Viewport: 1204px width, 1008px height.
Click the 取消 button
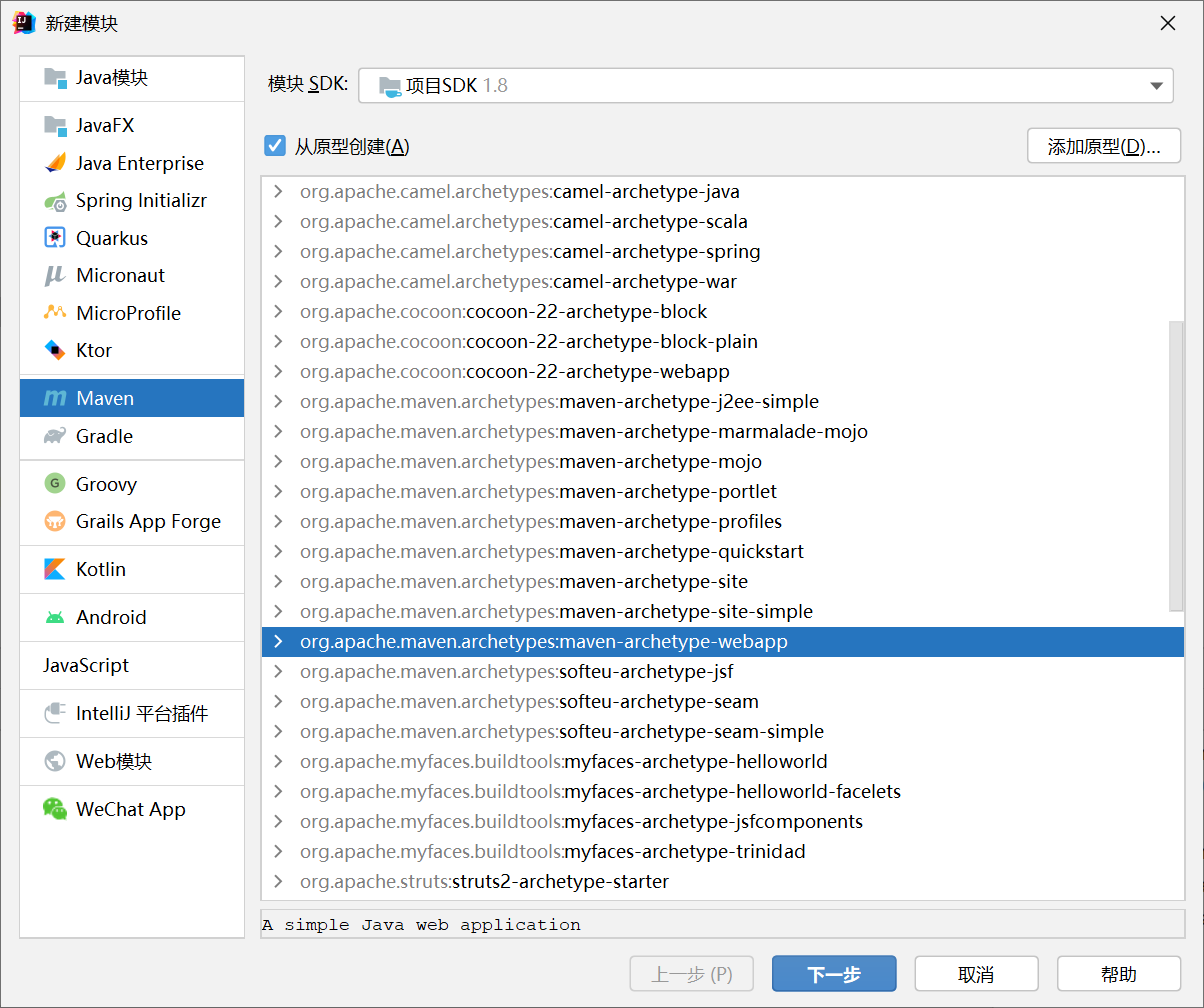[x=976, y=974]
